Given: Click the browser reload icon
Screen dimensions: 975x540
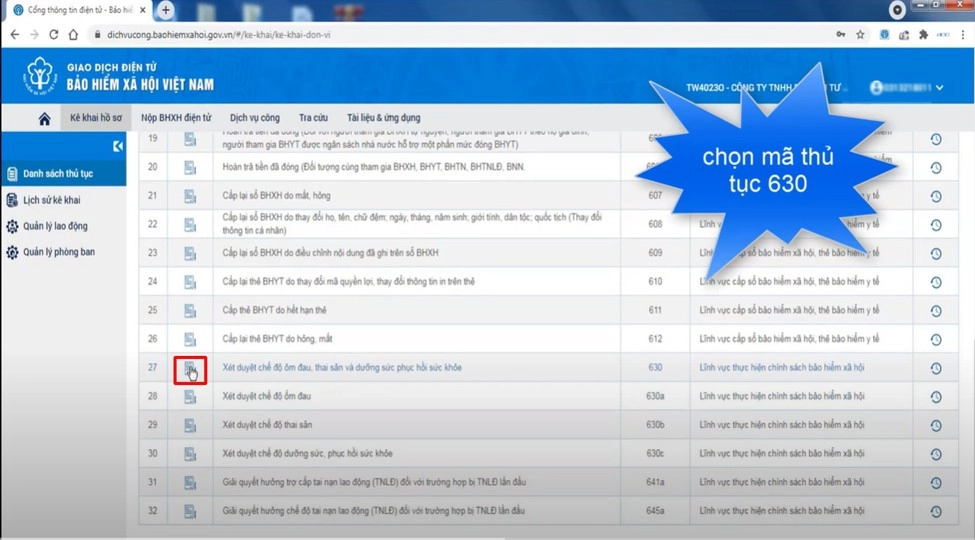Looking at the screenshot, I should click(x=54, y=34).
